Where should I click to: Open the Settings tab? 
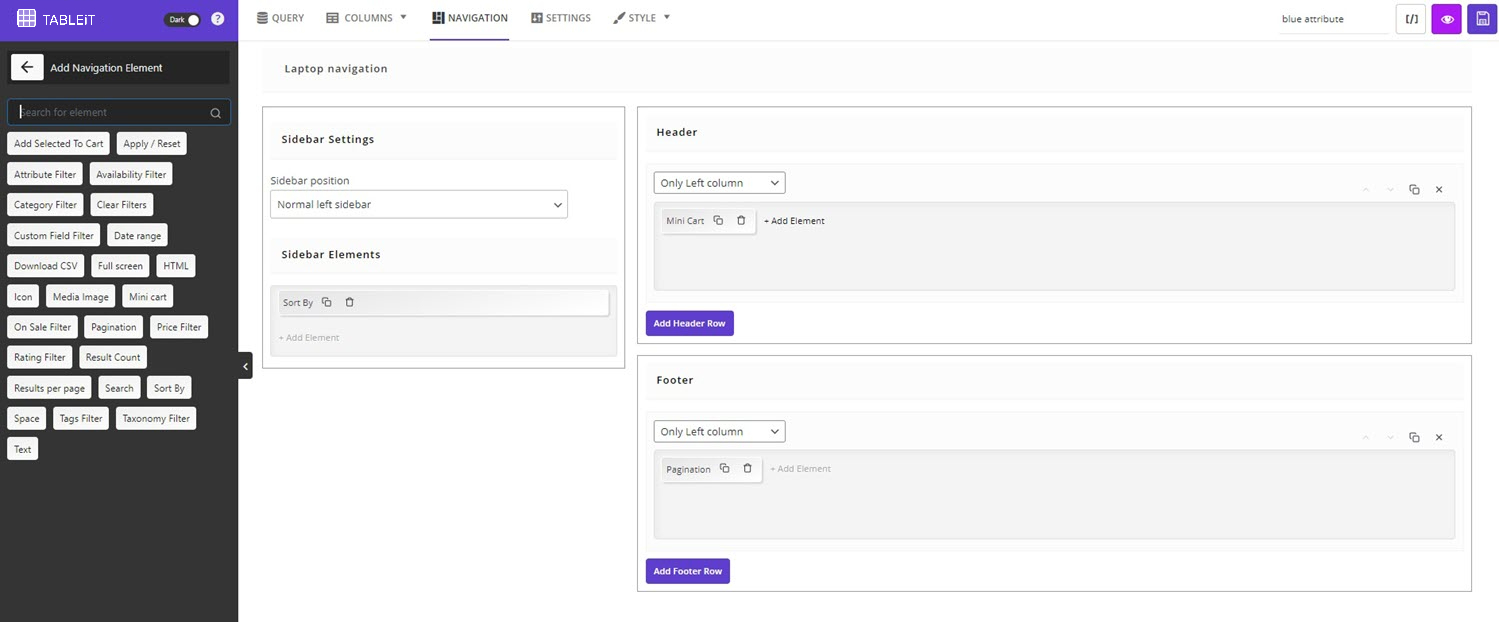560,18
